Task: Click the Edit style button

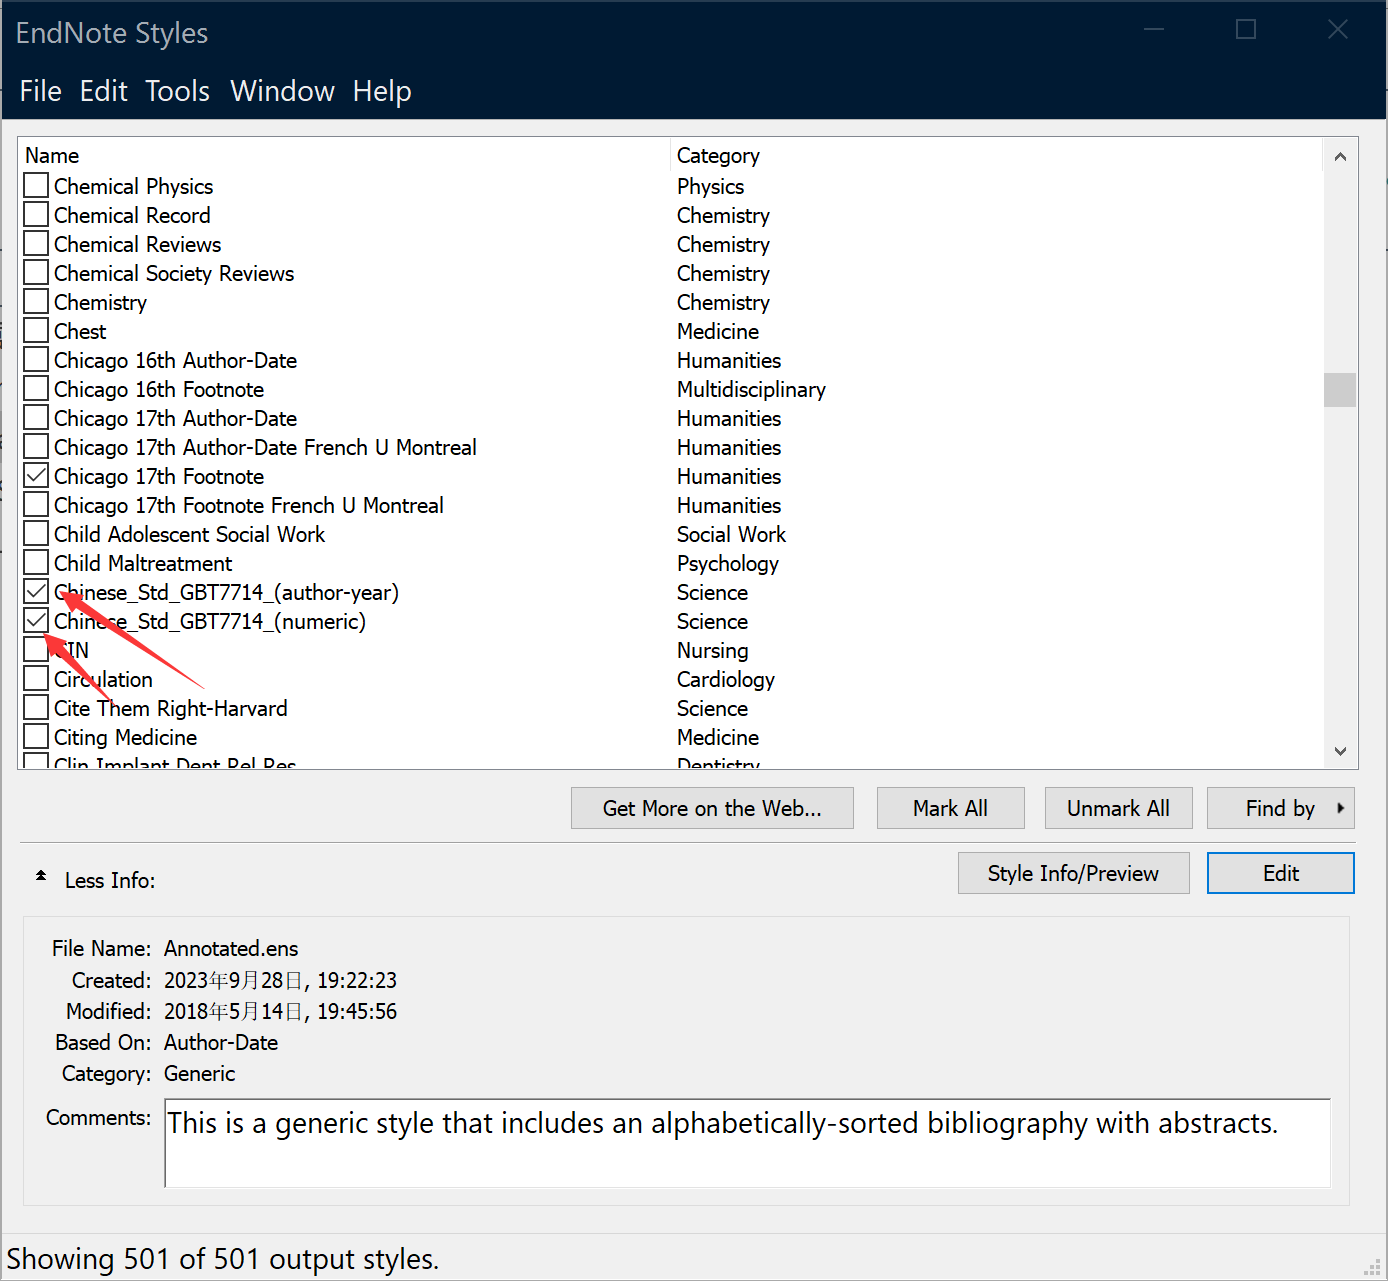Action: click(x=1280, y=873)
